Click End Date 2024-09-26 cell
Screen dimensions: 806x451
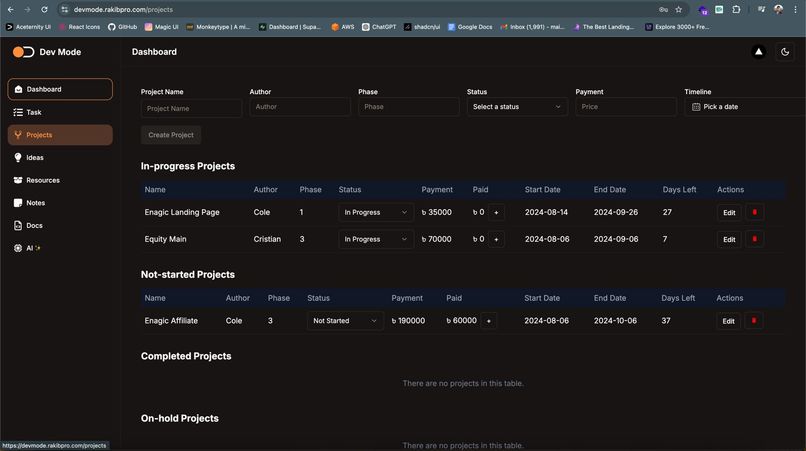coord(616,212)
